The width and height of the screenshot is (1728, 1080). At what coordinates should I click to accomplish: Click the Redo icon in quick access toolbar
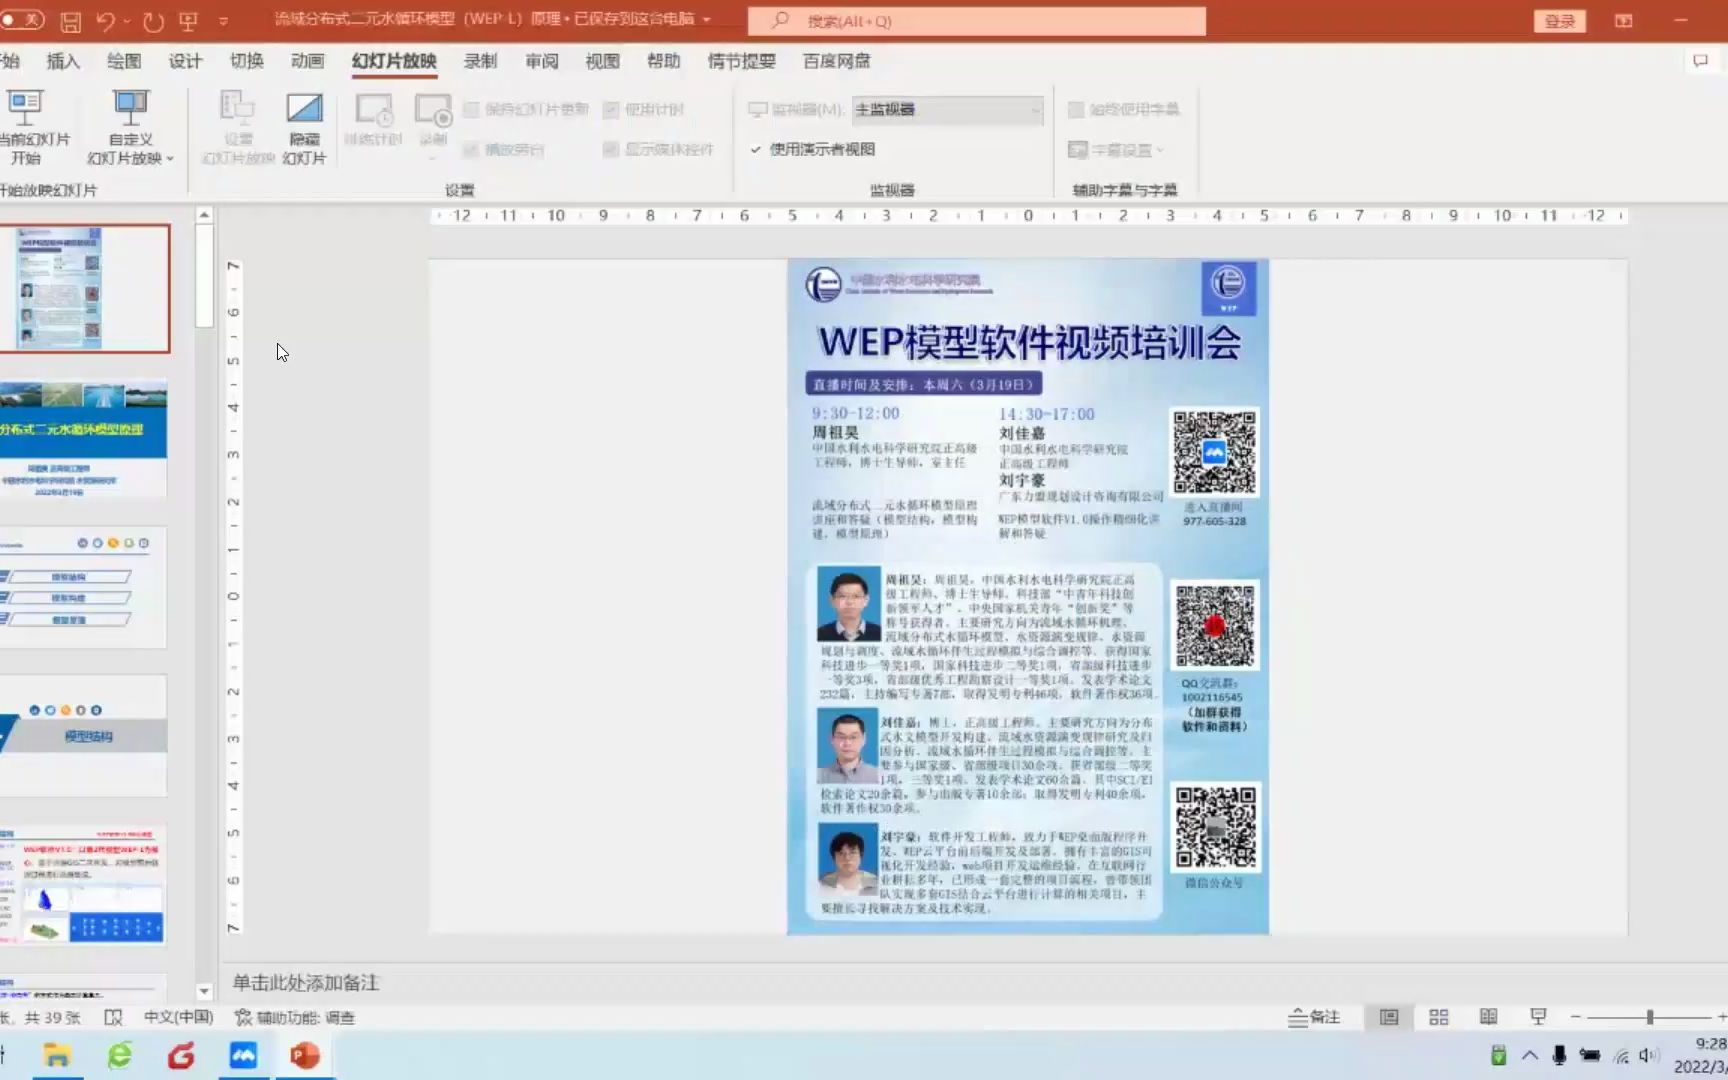coord(152,20)
